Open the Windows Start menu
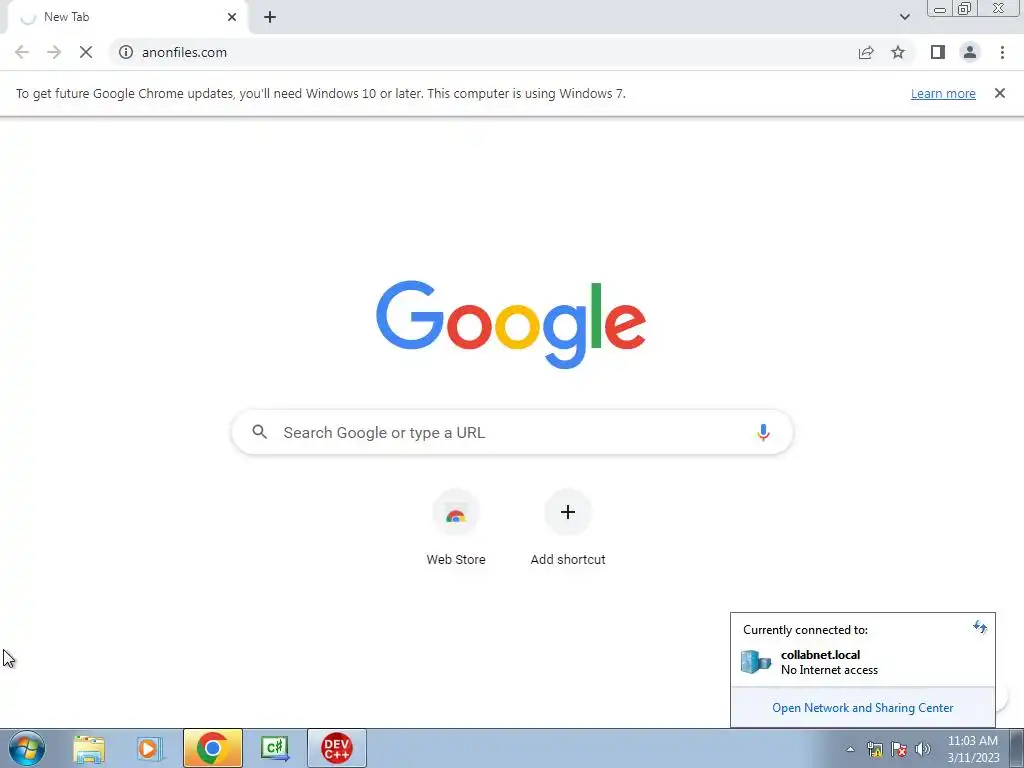Image resolution: width=1024 pixels, height=768 pixels. 27,748
